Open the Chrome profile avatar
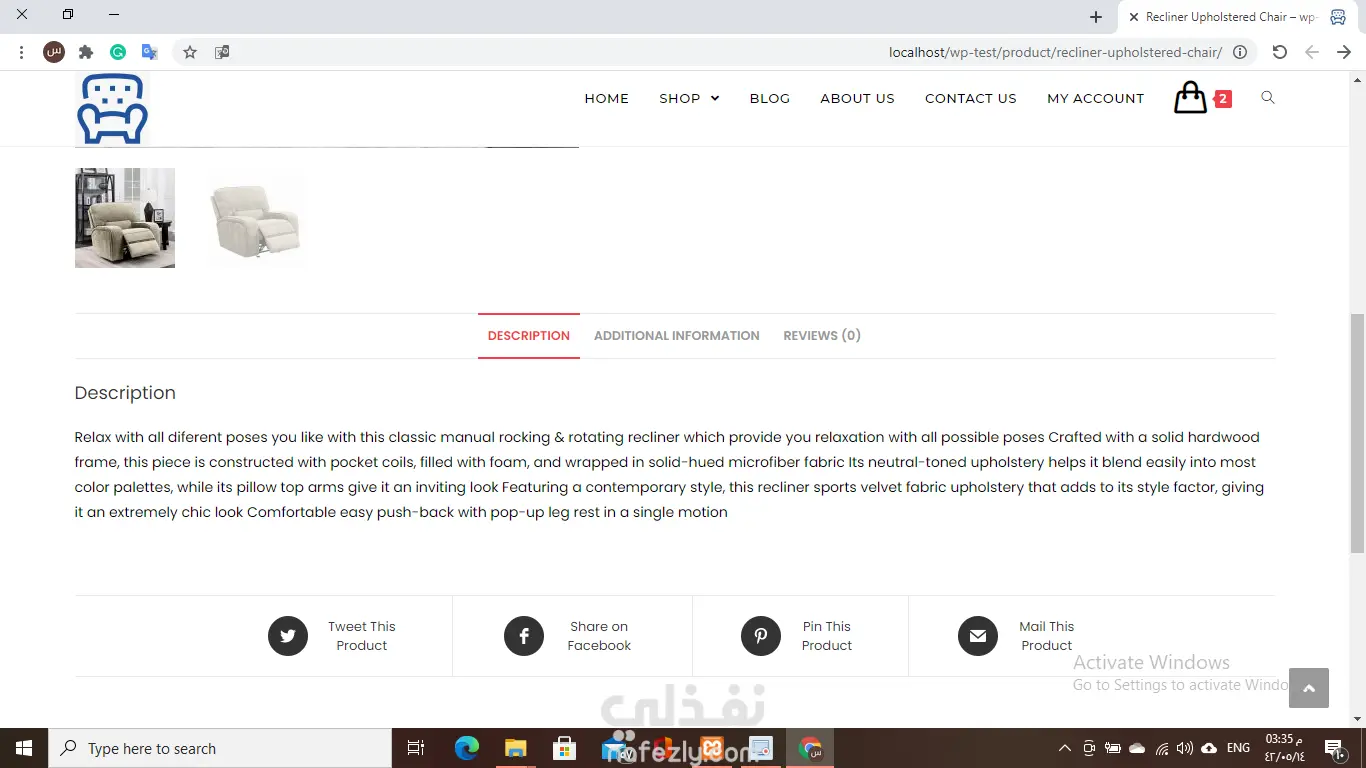This screenshot has height=768, width=1366. click(x=54, y=52)
